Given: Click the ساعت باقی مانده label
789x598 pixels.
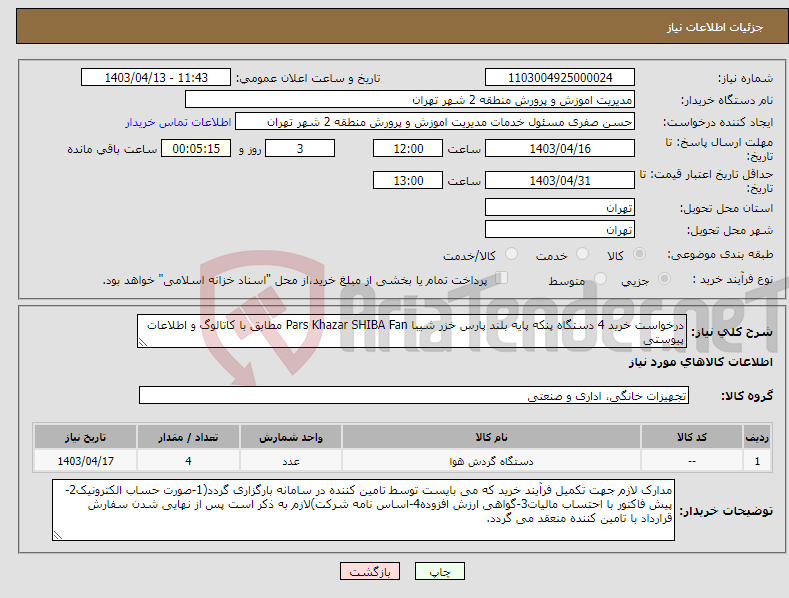Looking at the screenshot, I should 112,149.
